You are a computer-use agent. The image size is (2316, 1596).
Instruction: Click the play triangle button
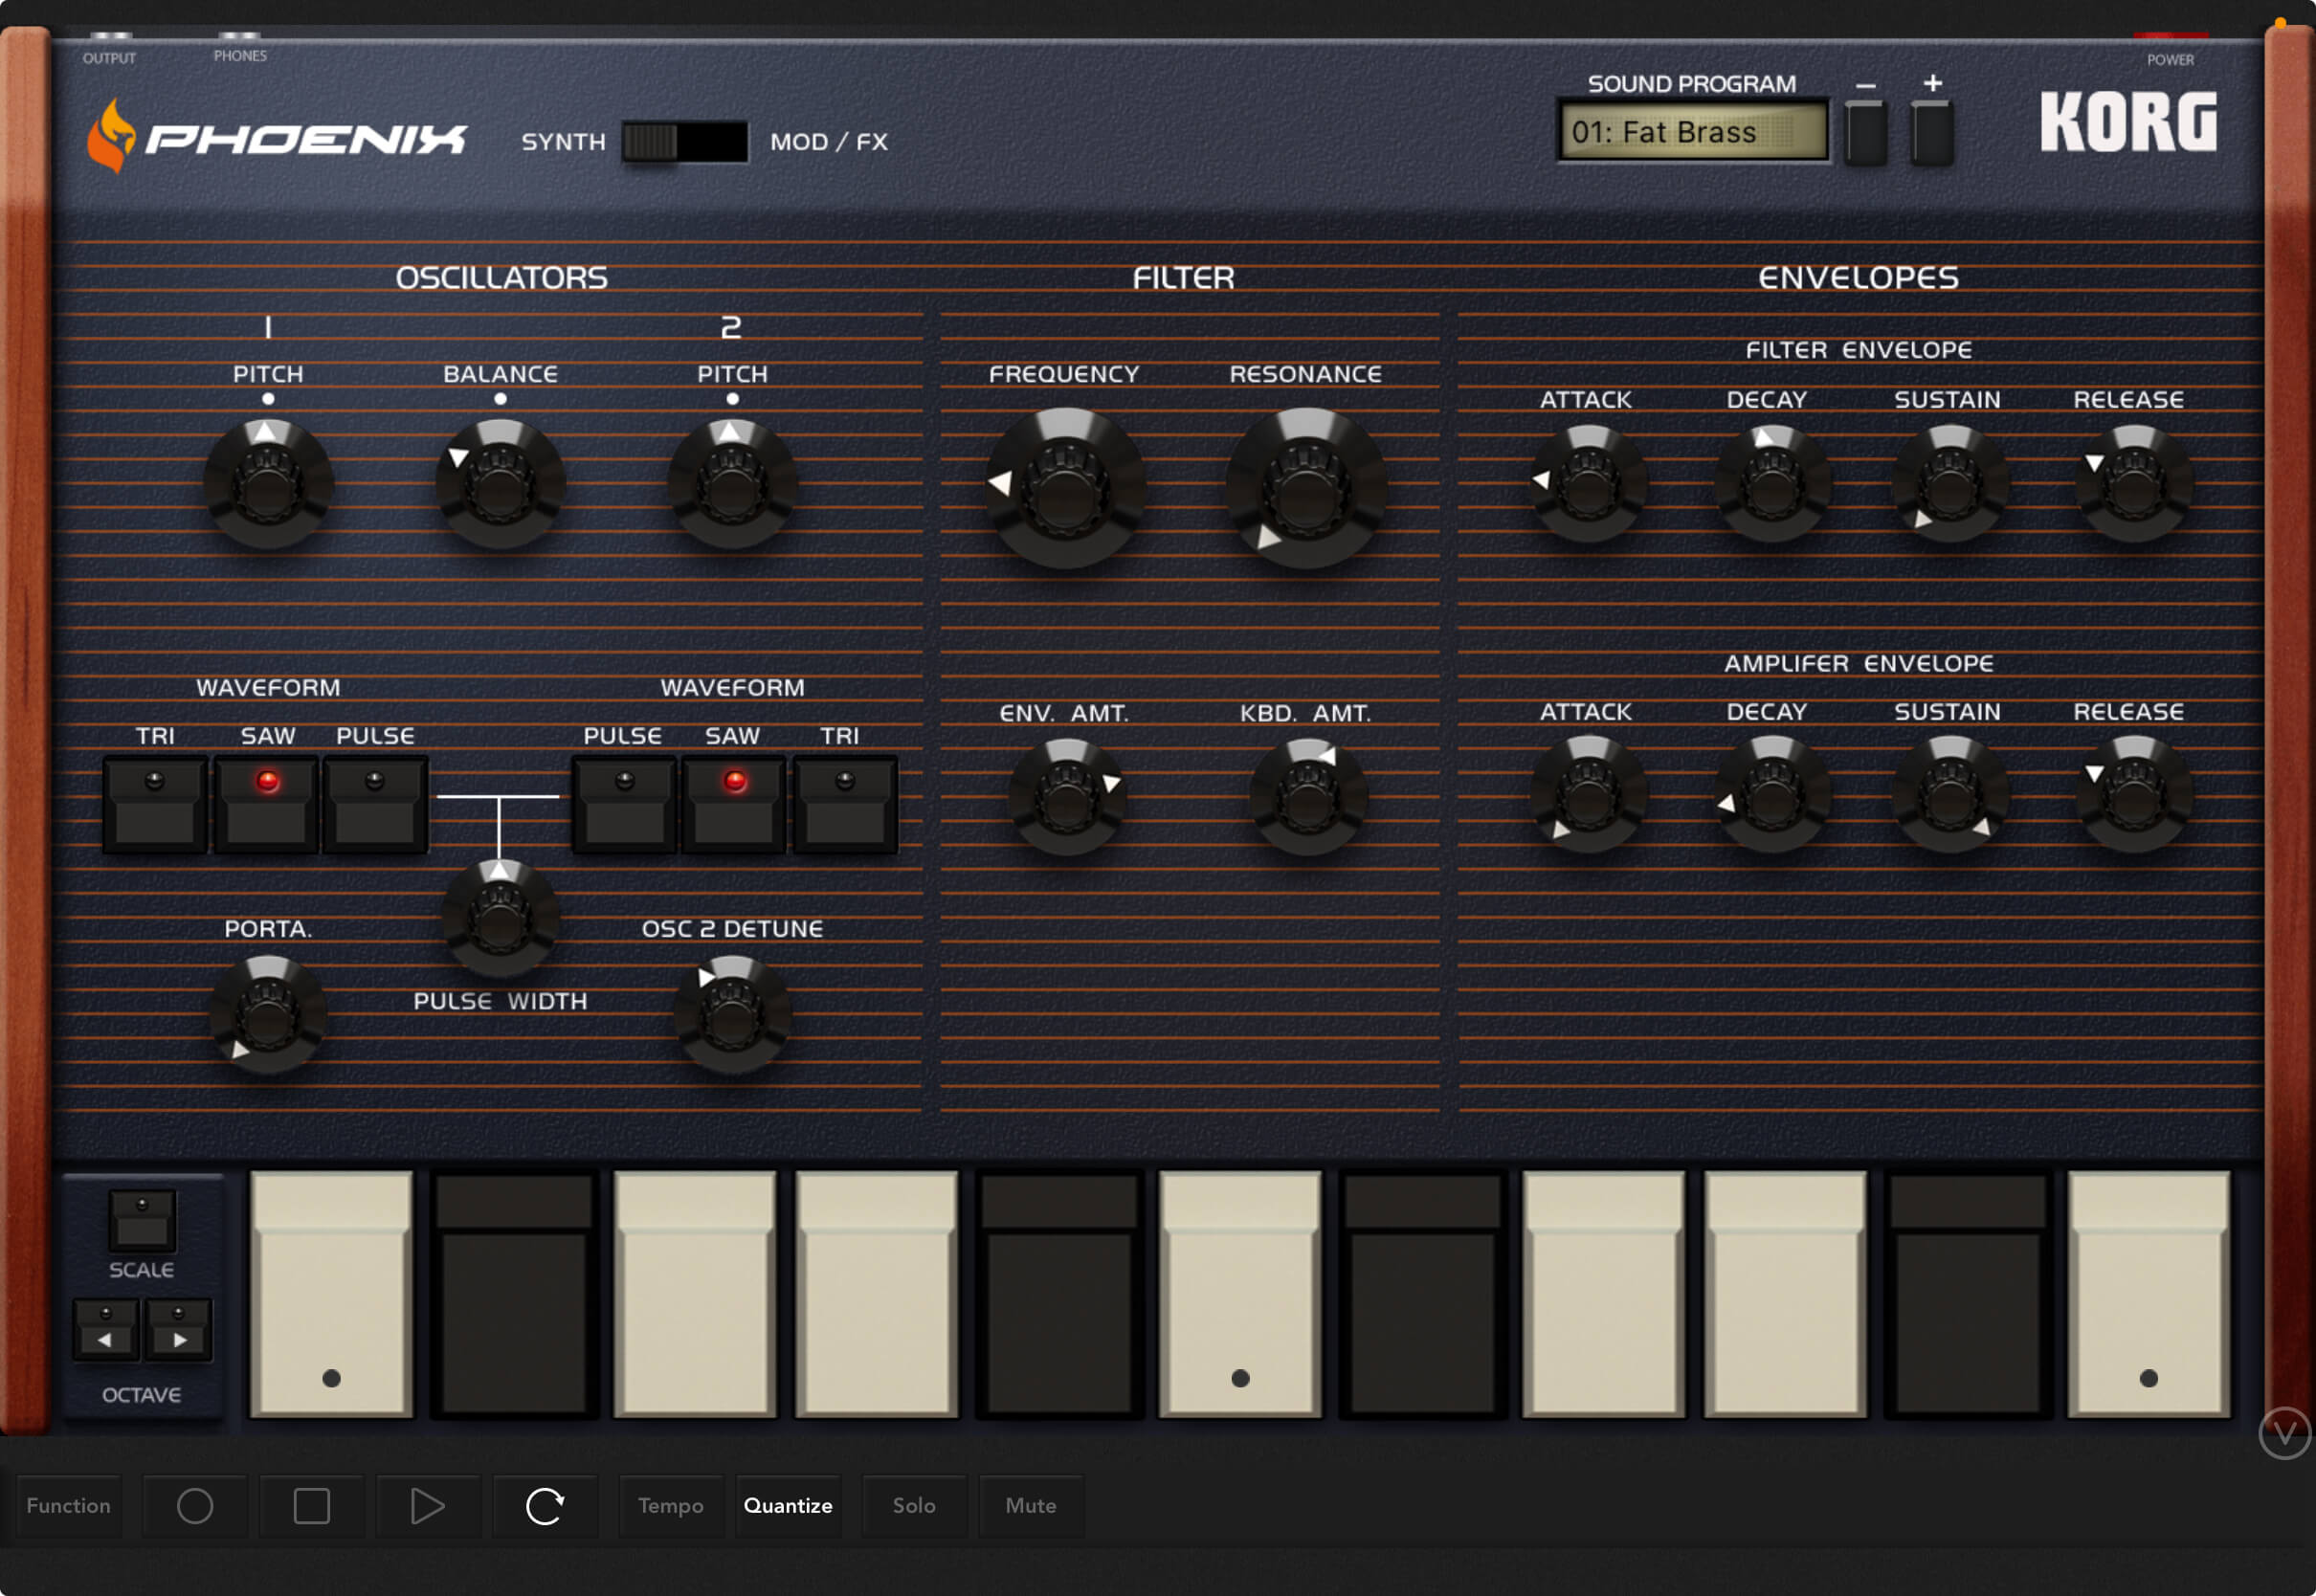(x=428, y=1506)
